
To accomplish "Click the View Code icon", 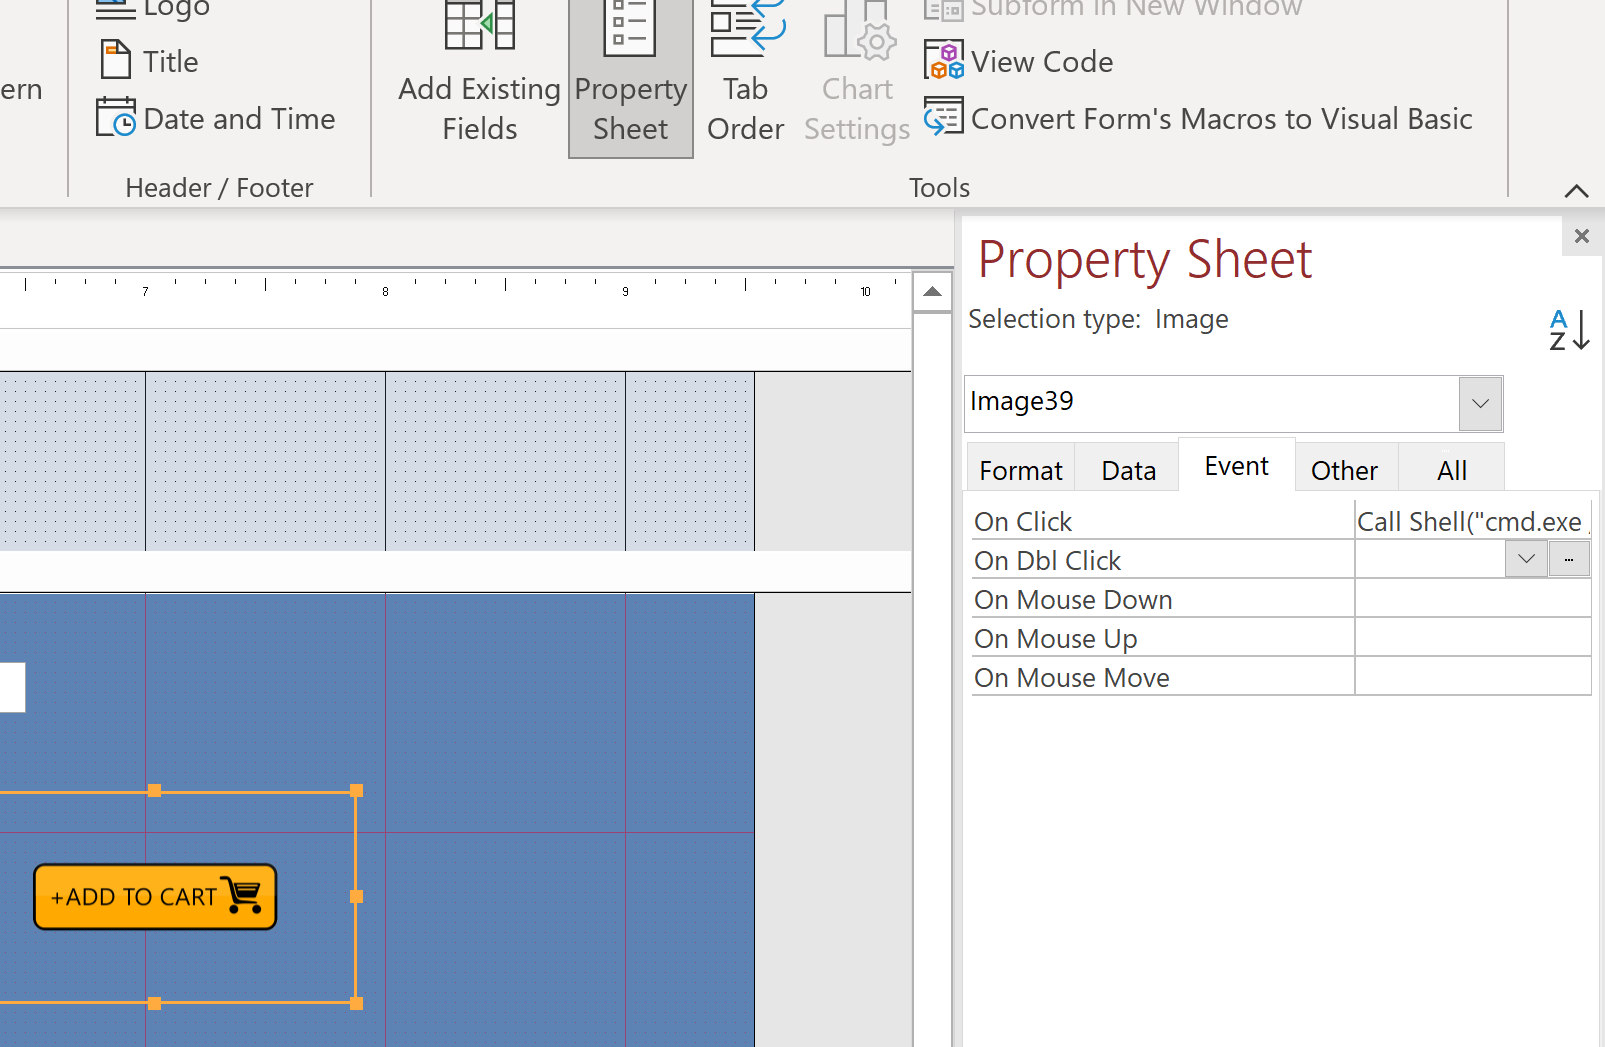I will (944, 61).
